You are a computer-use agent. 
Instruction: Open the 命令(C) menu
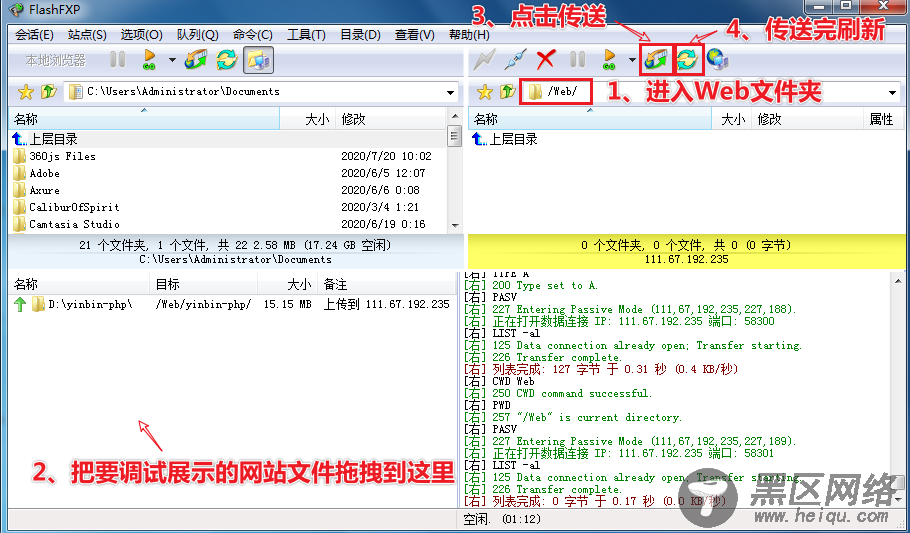[252, 35]
